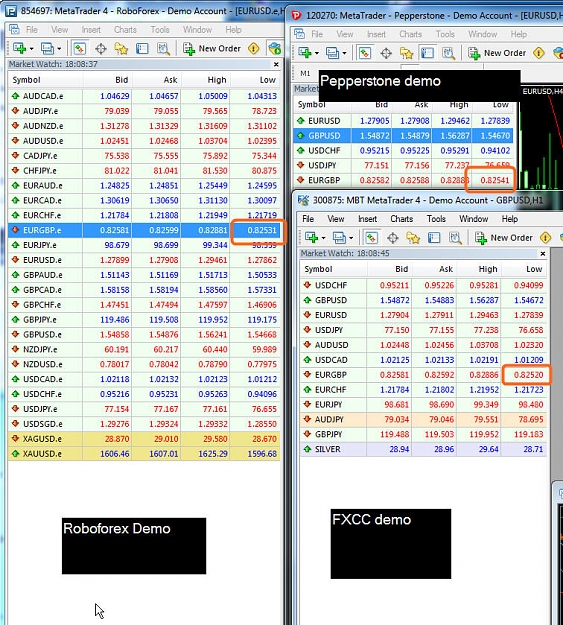Select USDCAD row in MBT Market Watch
Viewport: 563px width, 625px height.
coord(423,360)
